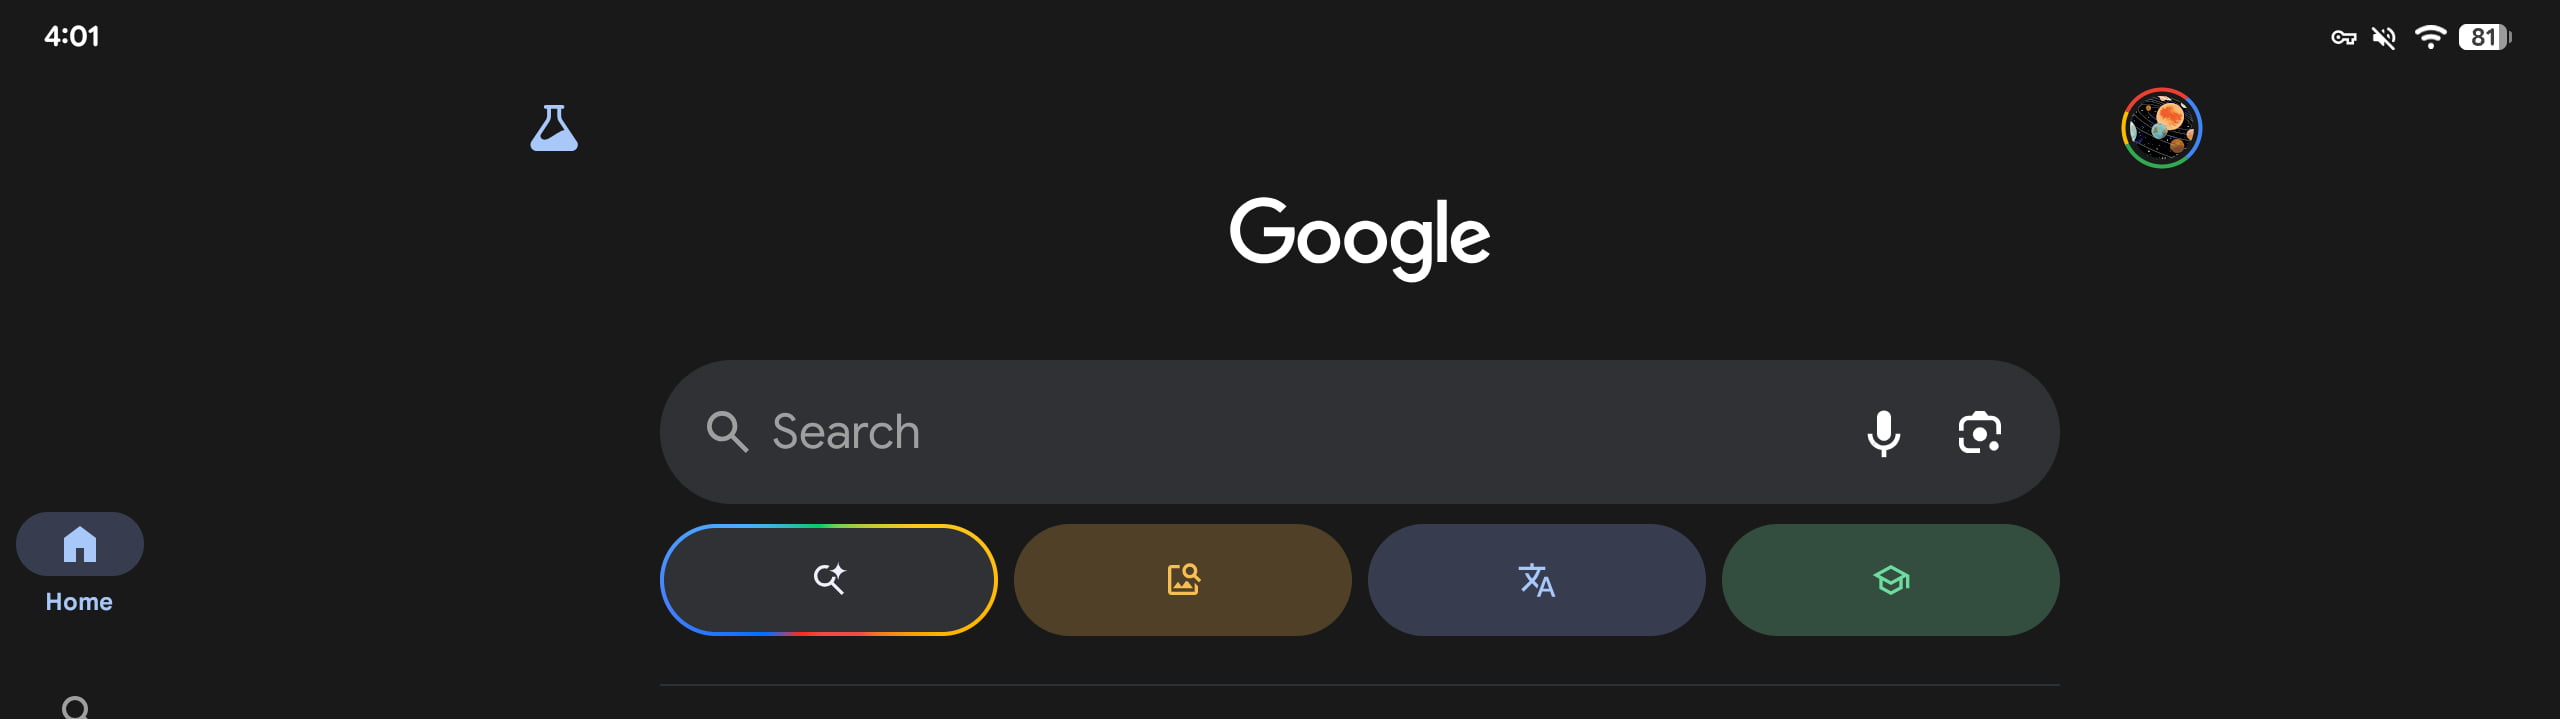
Task: Open the blue Translate shortcut button
Action: pyautogui.click(x=1536, y=580)
